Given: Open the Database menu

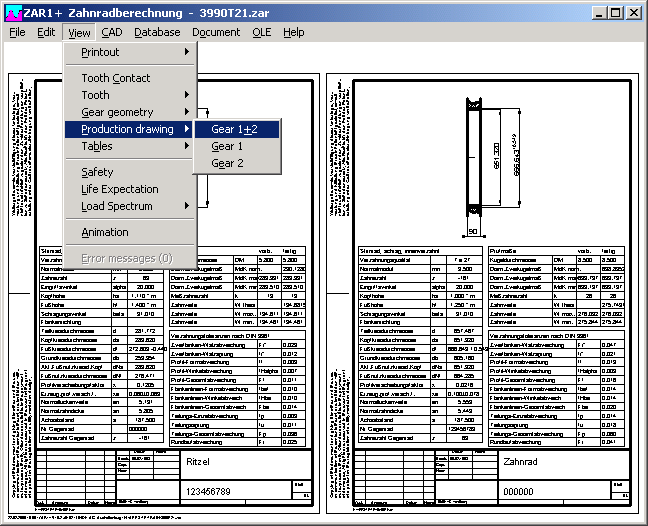Looking at the screenshot, I should 157,32.
